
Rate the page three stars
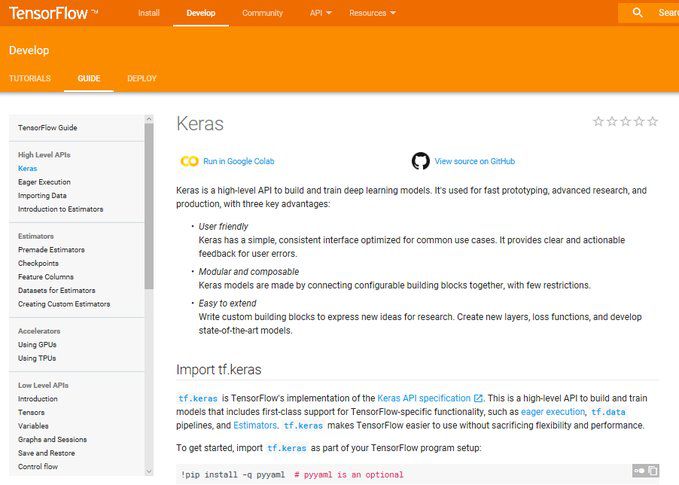click(x=625, y=121)
